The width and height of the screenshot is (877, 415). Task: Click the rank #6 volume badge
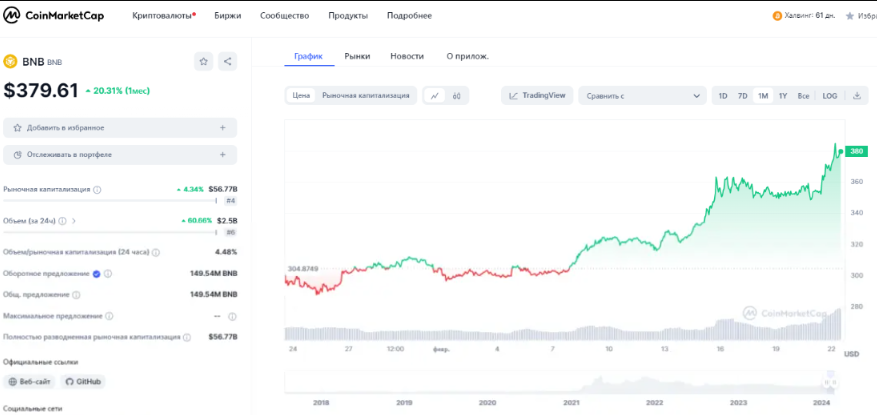click(x=230, y=232)
